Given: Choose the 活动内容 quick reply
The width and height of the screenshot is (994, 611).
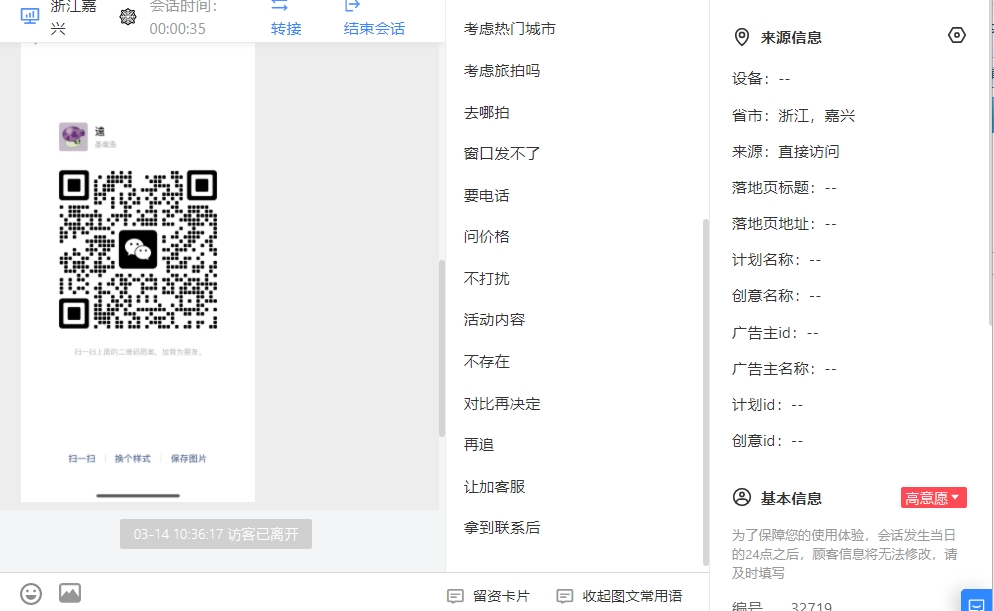Looking at the screenshot, I should pos(494,320).
